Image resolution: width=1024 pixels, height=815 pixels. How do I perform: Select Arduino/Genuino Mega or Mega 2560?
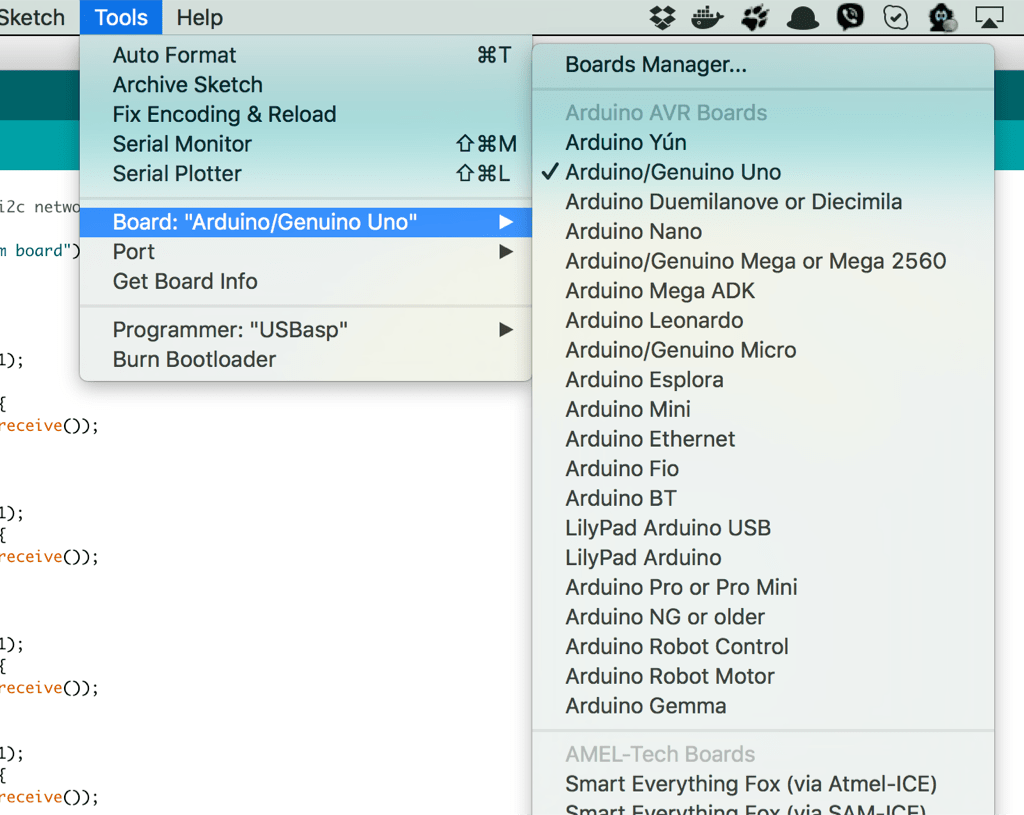763,261
